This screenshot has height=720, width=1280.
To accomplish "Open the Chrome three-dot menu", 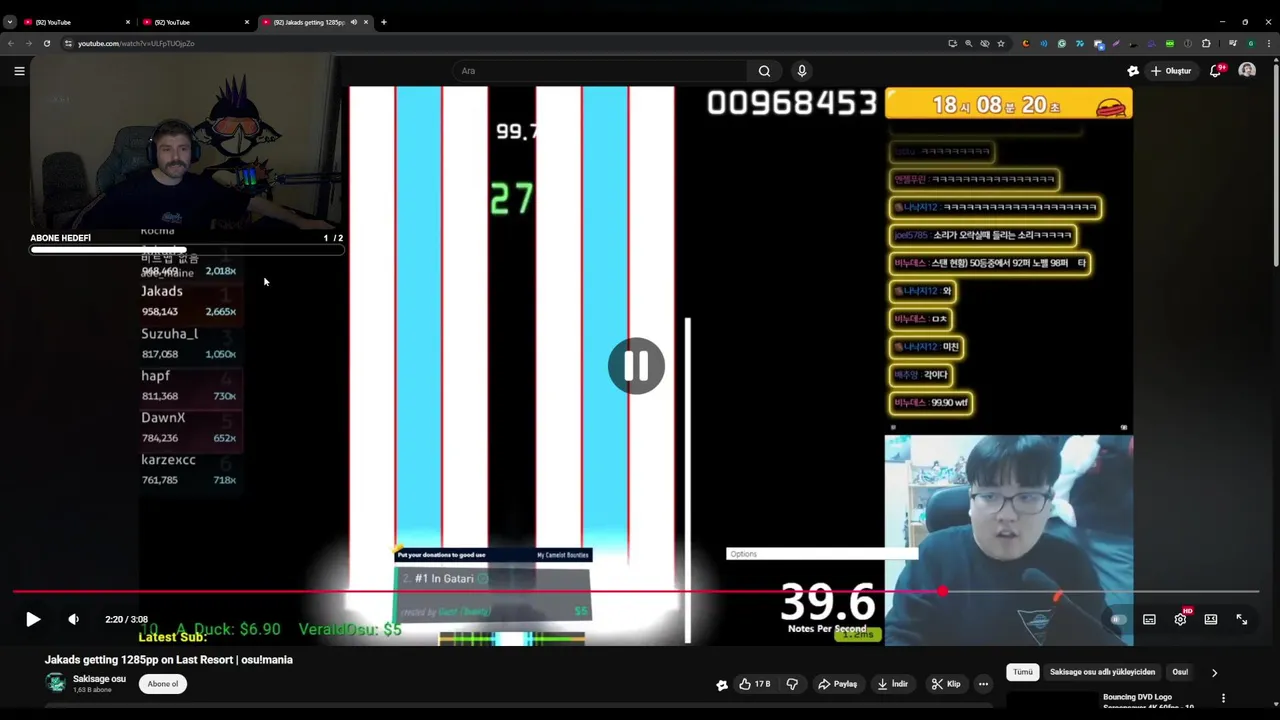I will (1269, 43).
